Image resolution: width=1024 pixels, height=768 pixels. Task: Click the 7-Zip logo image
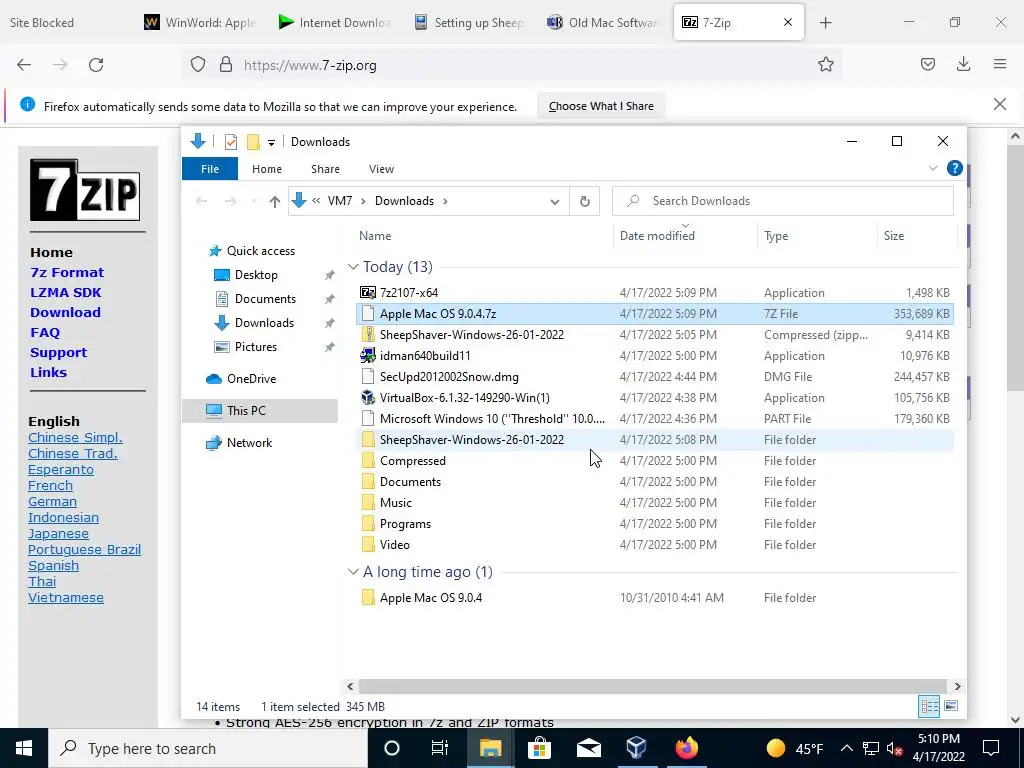click(x=85, y=190)
